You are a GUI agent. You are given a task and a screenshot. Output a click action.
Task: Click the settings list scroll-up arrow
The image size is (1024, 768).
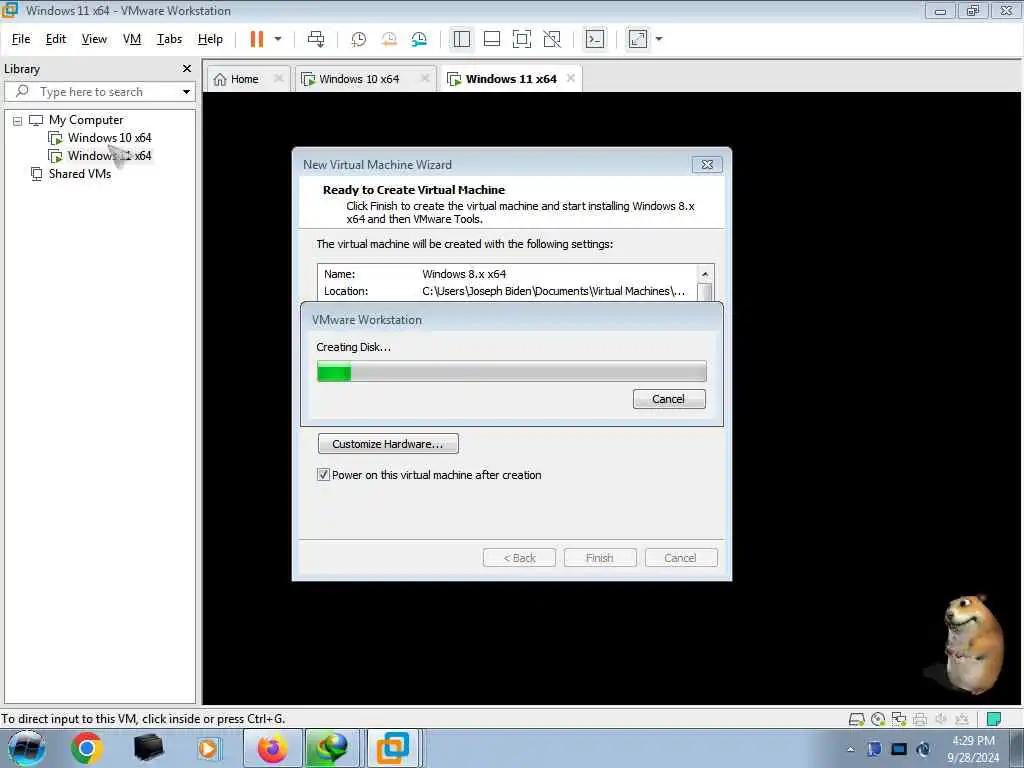[x=705, y=274]
